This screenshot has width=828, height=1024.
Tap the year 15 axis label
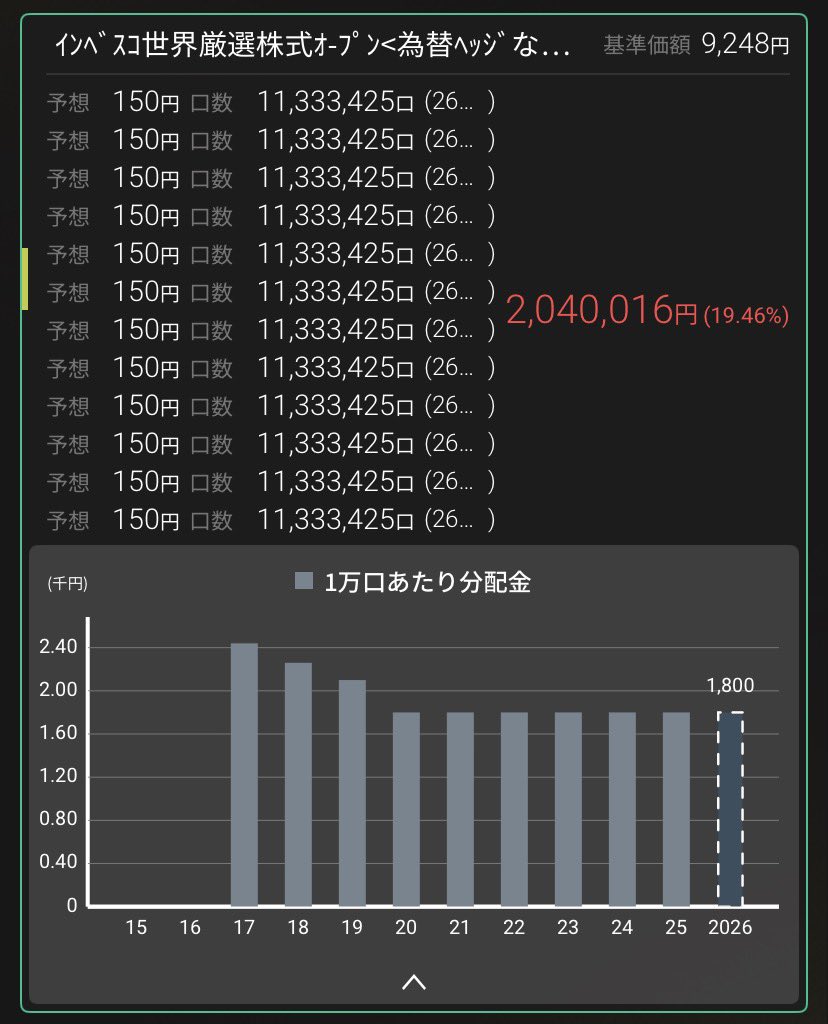pos(136,928)
